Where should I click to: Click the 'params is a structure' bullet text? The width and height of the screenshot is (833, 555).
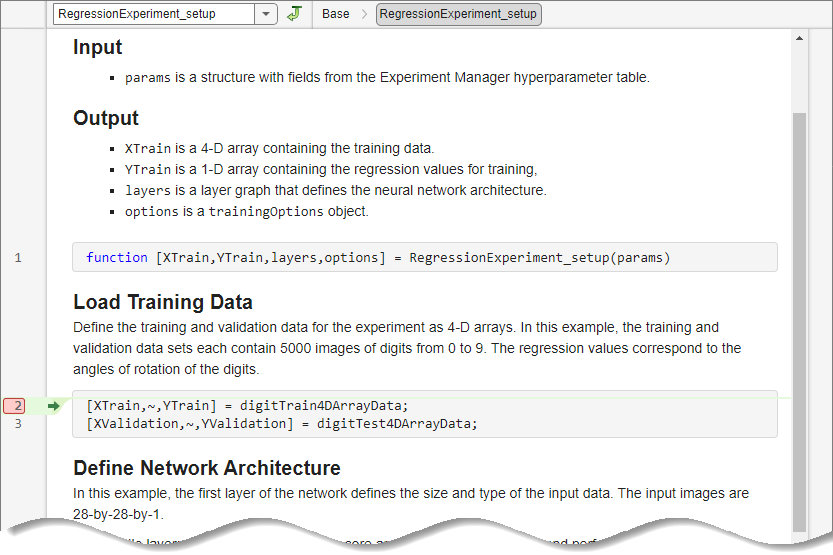coord(387,78)
